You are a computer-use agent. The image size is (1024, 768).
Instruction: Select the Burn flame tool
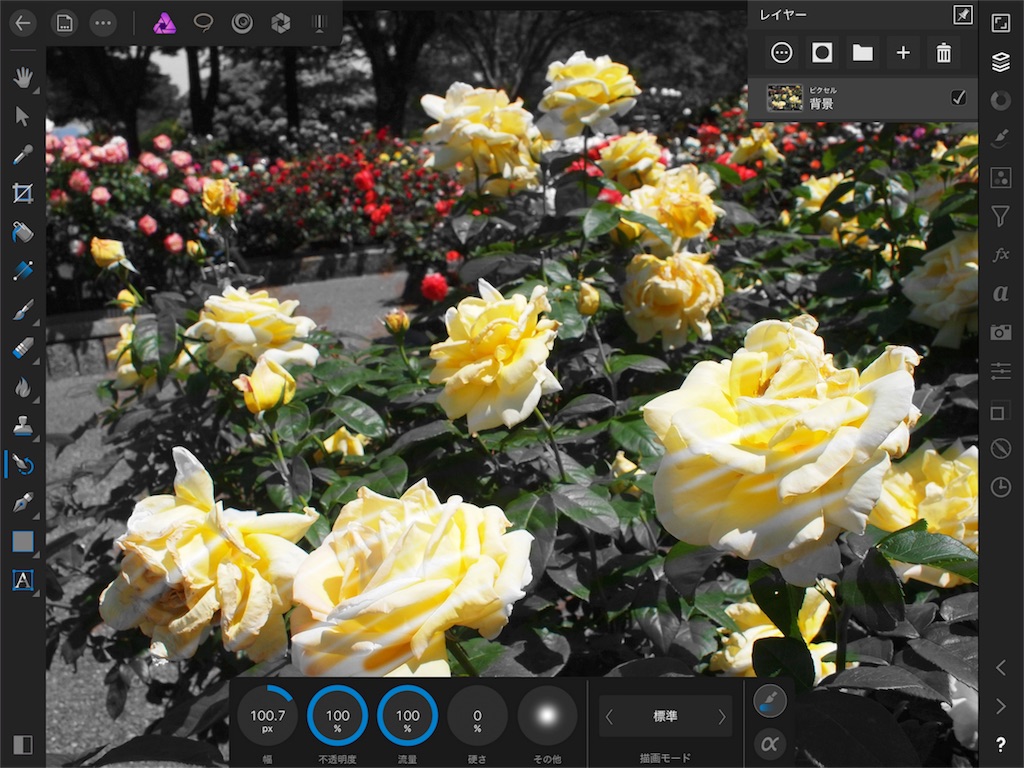click(x=23, y=387)
